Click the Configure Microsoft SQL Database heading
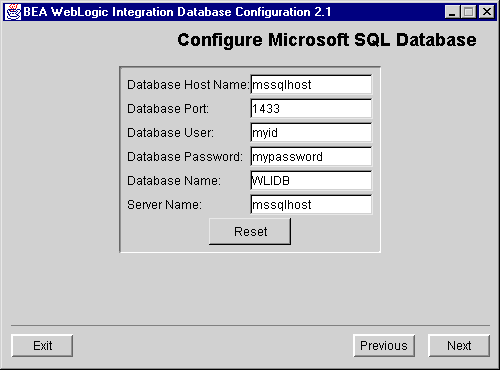Viewport: 500px width, 370px height. pos(327,40)
